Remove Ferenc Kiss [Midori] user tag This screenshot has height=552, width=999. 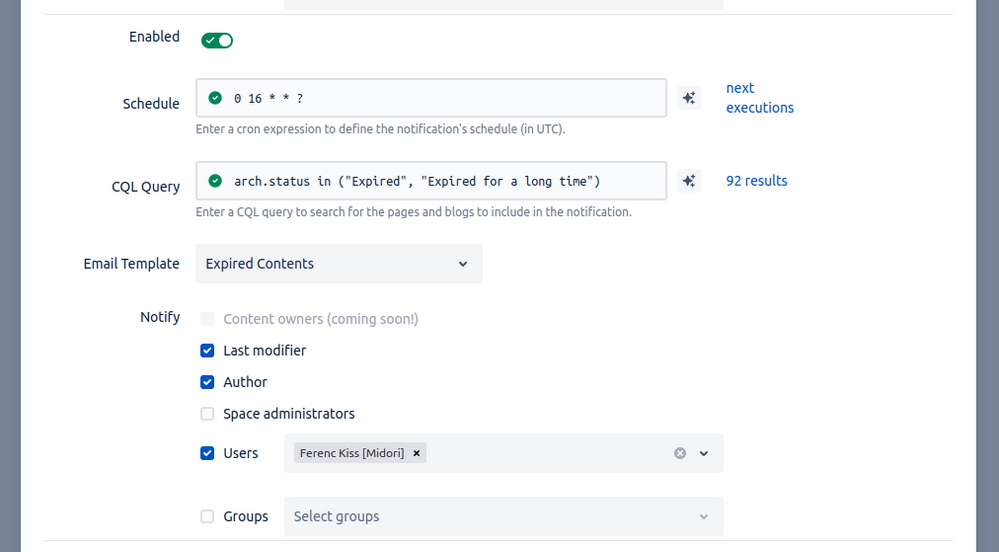point(417,453)
